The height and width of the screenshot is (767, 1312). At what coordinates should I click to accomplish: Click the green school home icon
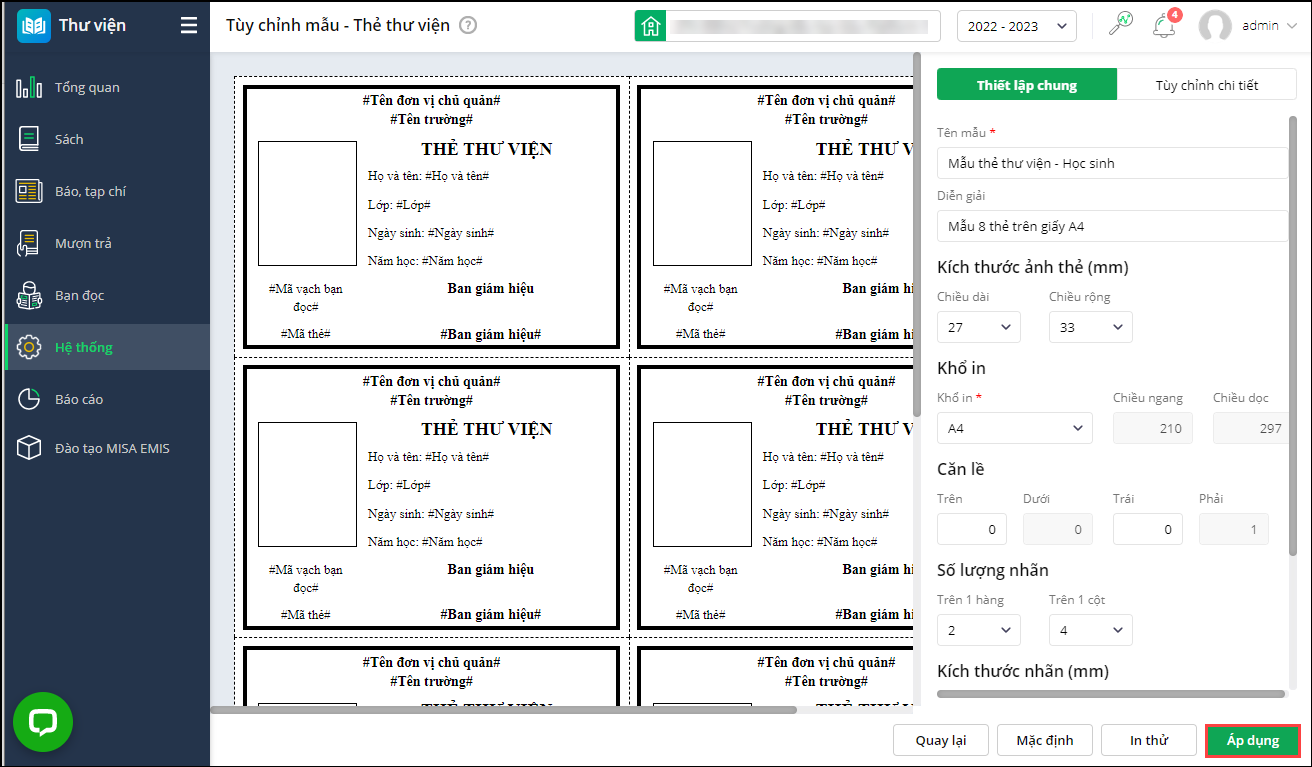pos(650,26)
